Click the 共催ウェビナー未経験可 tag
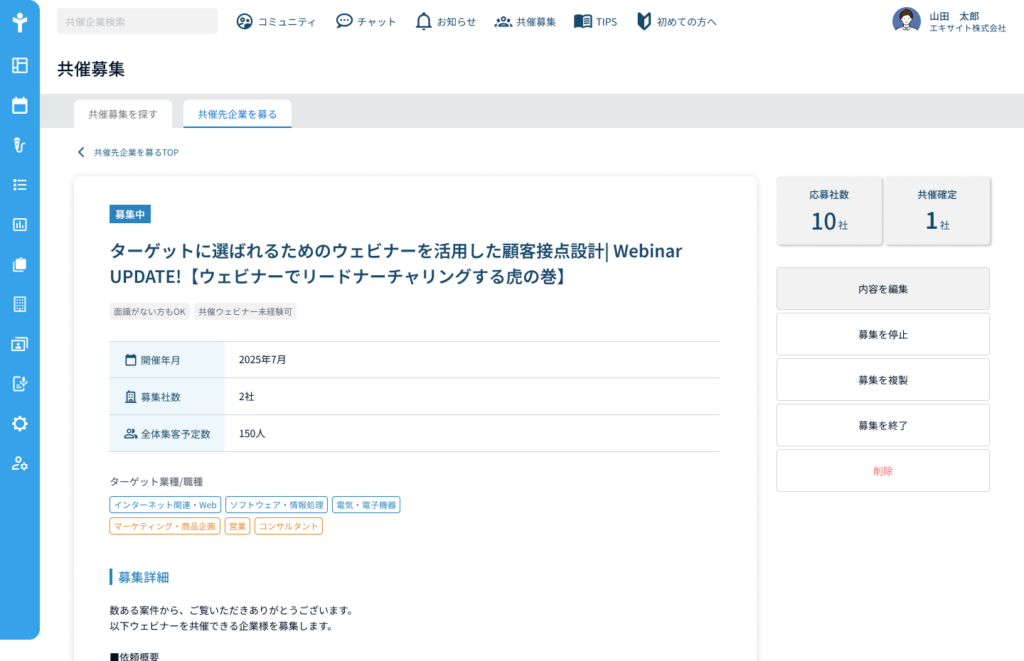This screenshot has height=661, width=1024. click(245, 312)
